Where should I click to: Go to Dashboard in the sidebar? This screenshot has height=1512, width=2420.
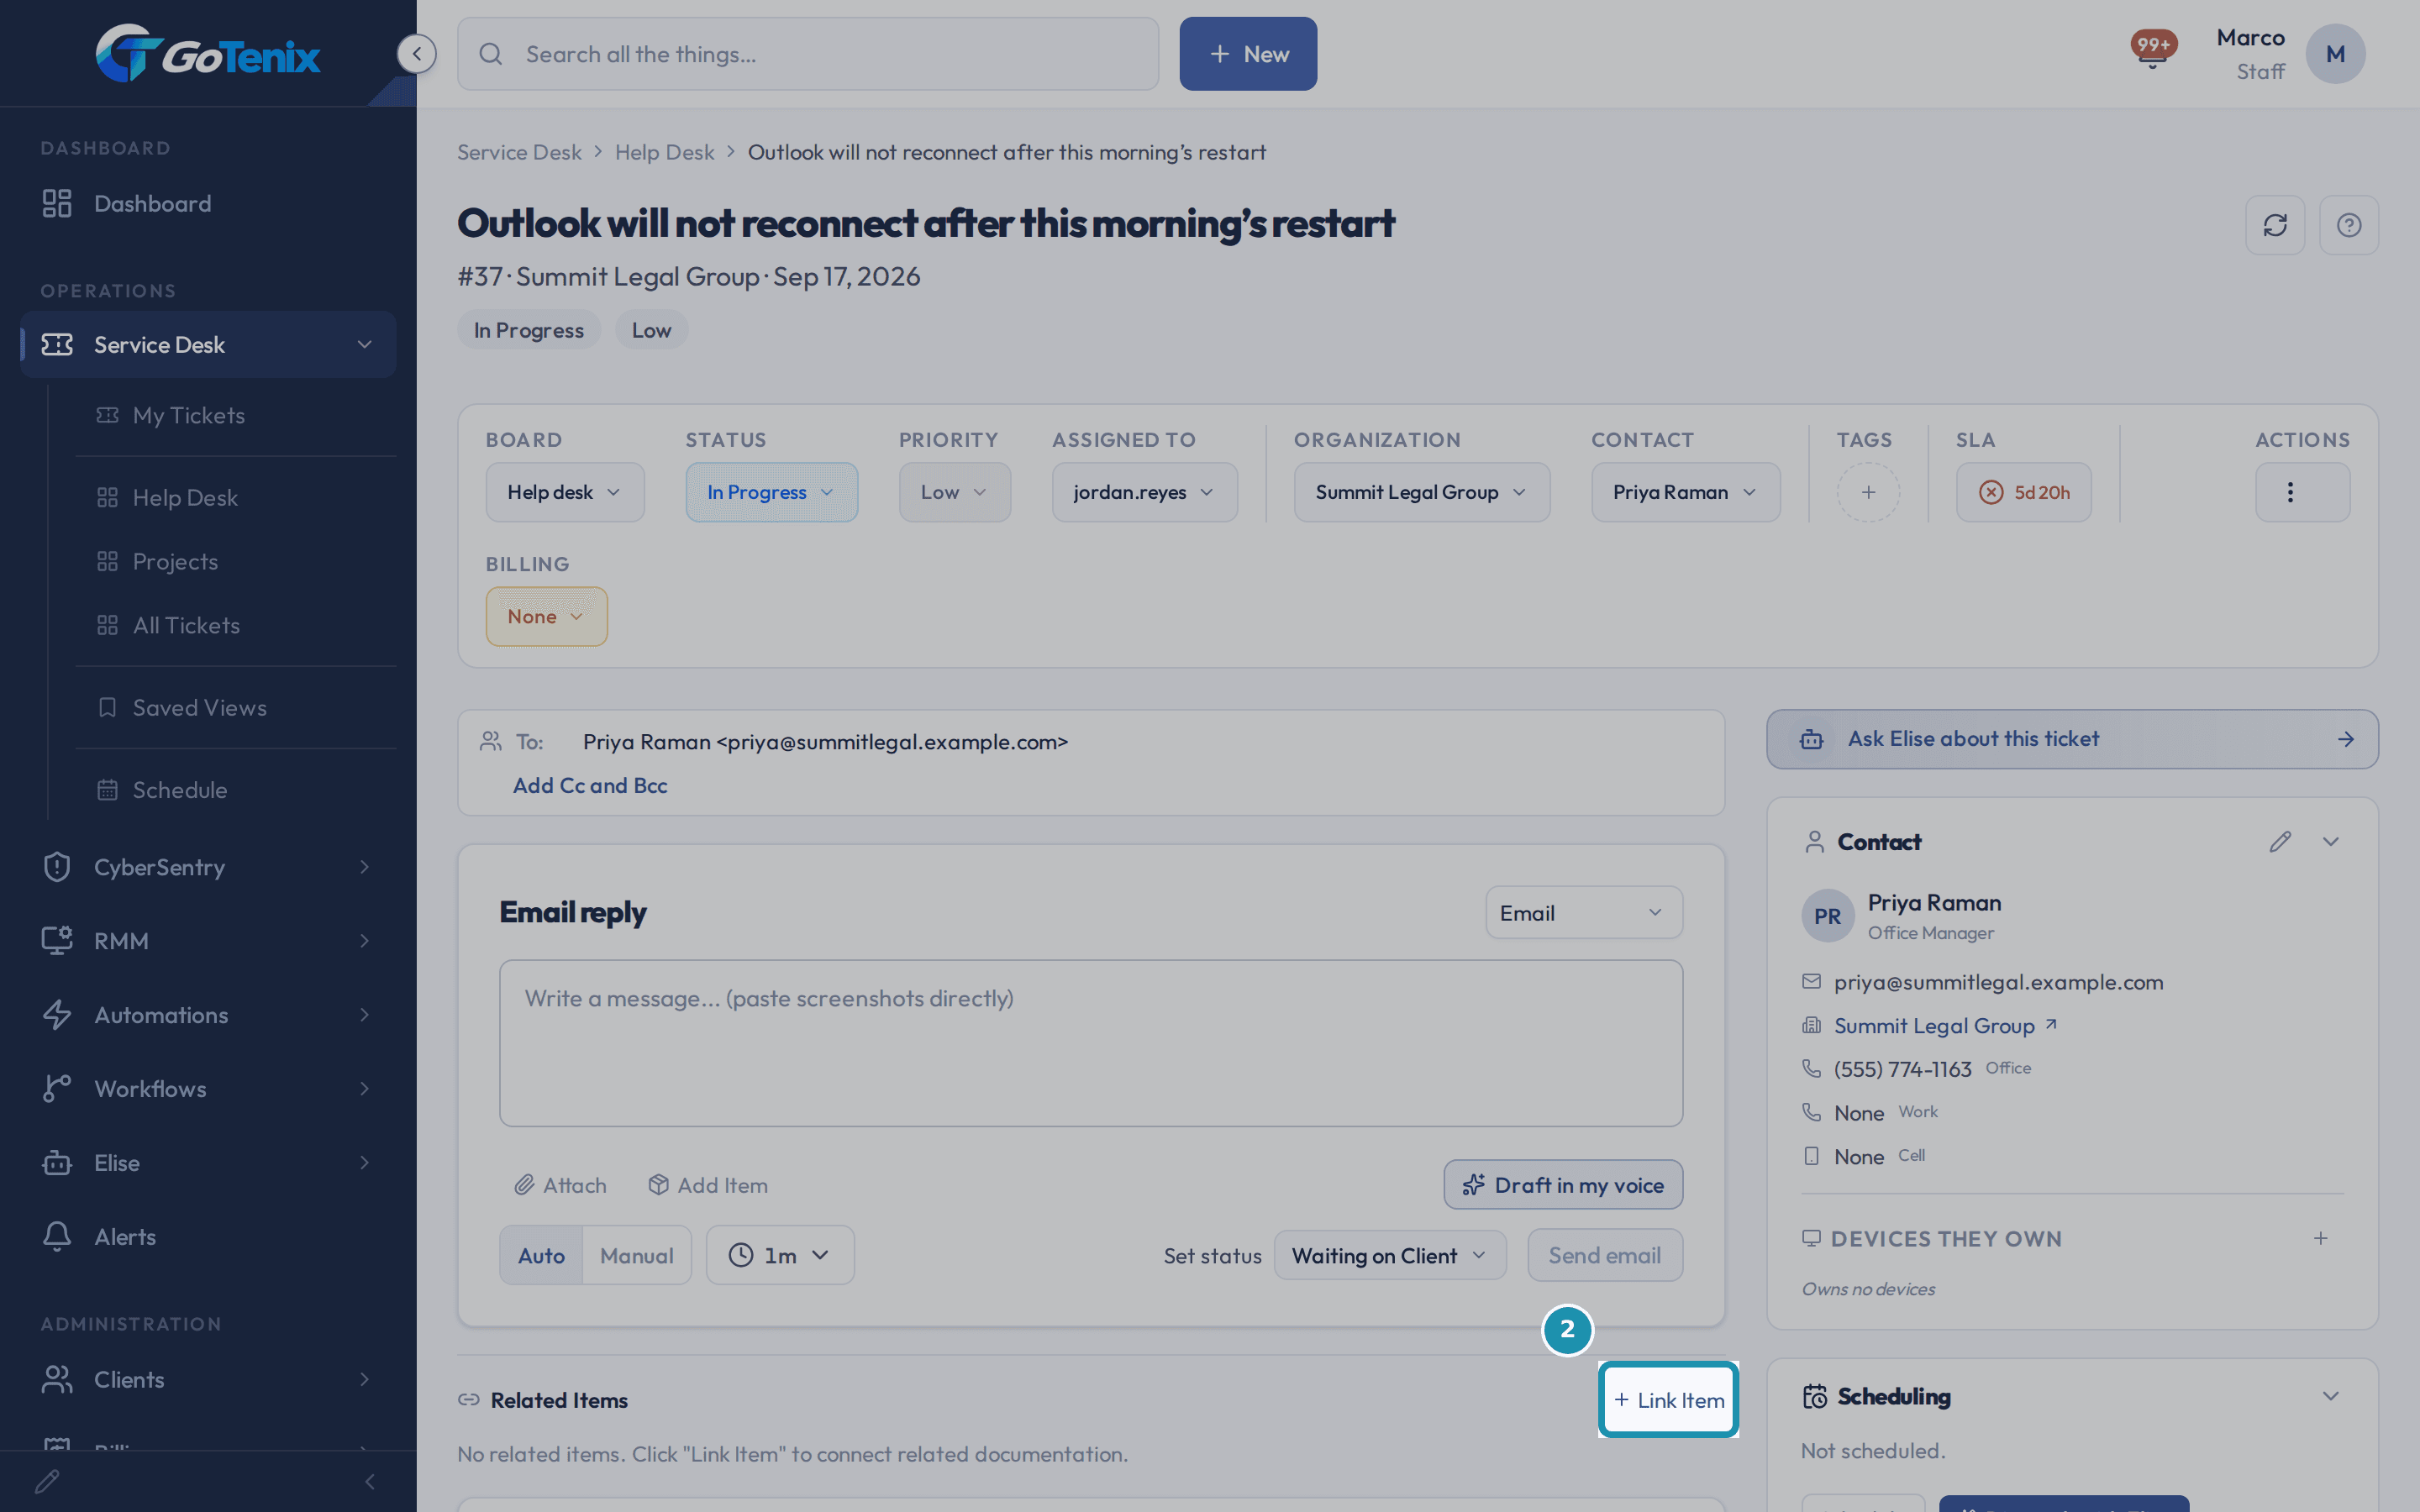208,203
